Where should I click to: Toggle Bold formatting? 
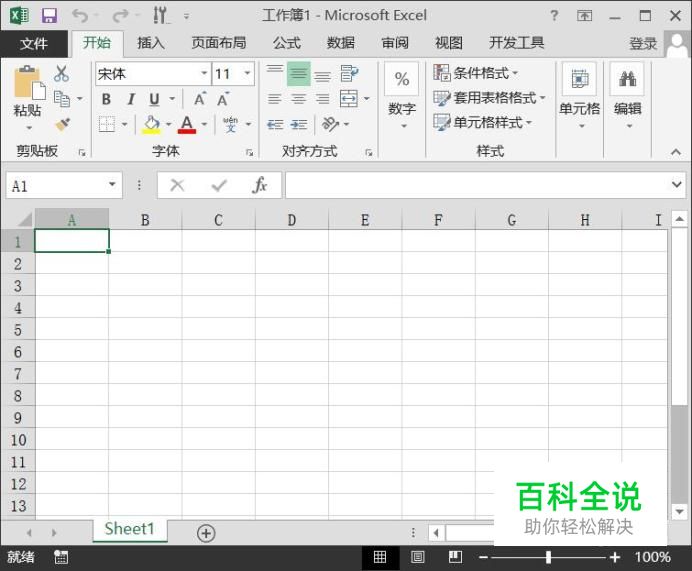pyautogui.click(x=106, y=99)
